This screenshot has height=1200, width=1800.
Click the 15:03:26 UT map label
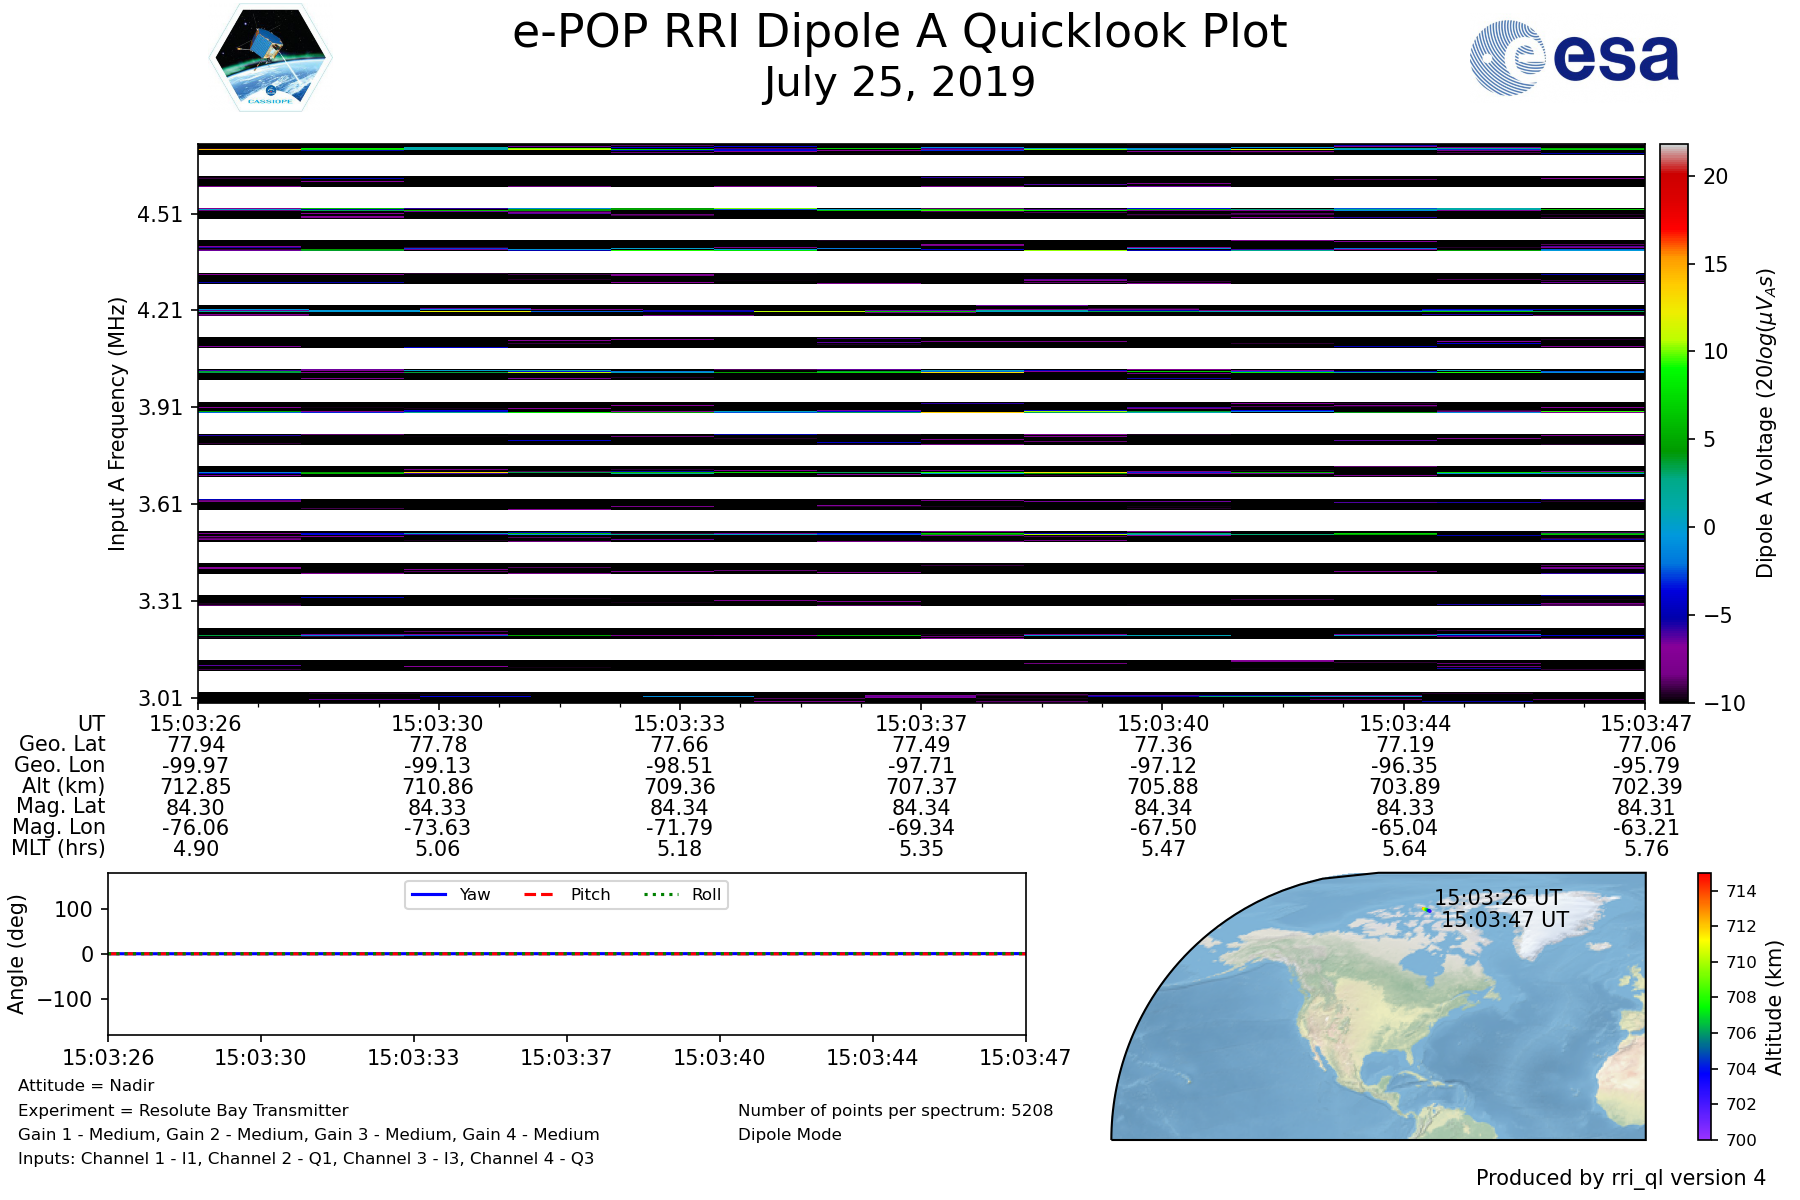(1497, 898)
